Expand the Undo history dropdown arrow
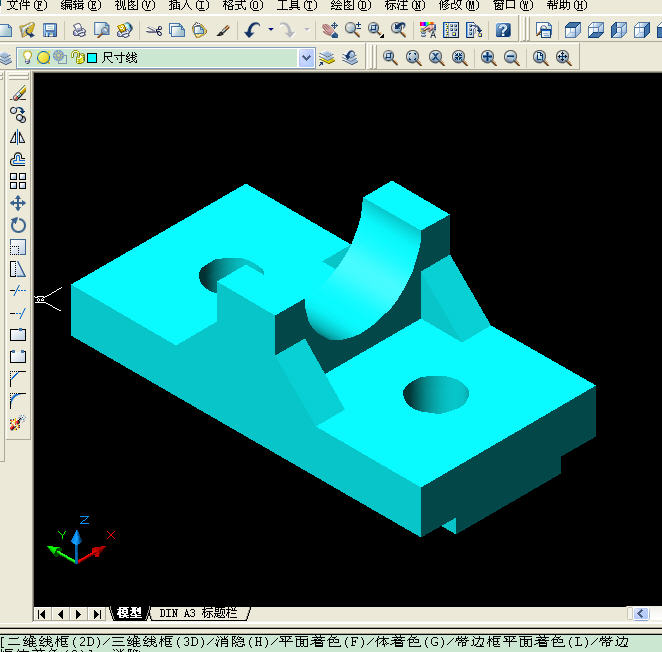This screenshot has width=662, height=652. click(x=271, y=30)
